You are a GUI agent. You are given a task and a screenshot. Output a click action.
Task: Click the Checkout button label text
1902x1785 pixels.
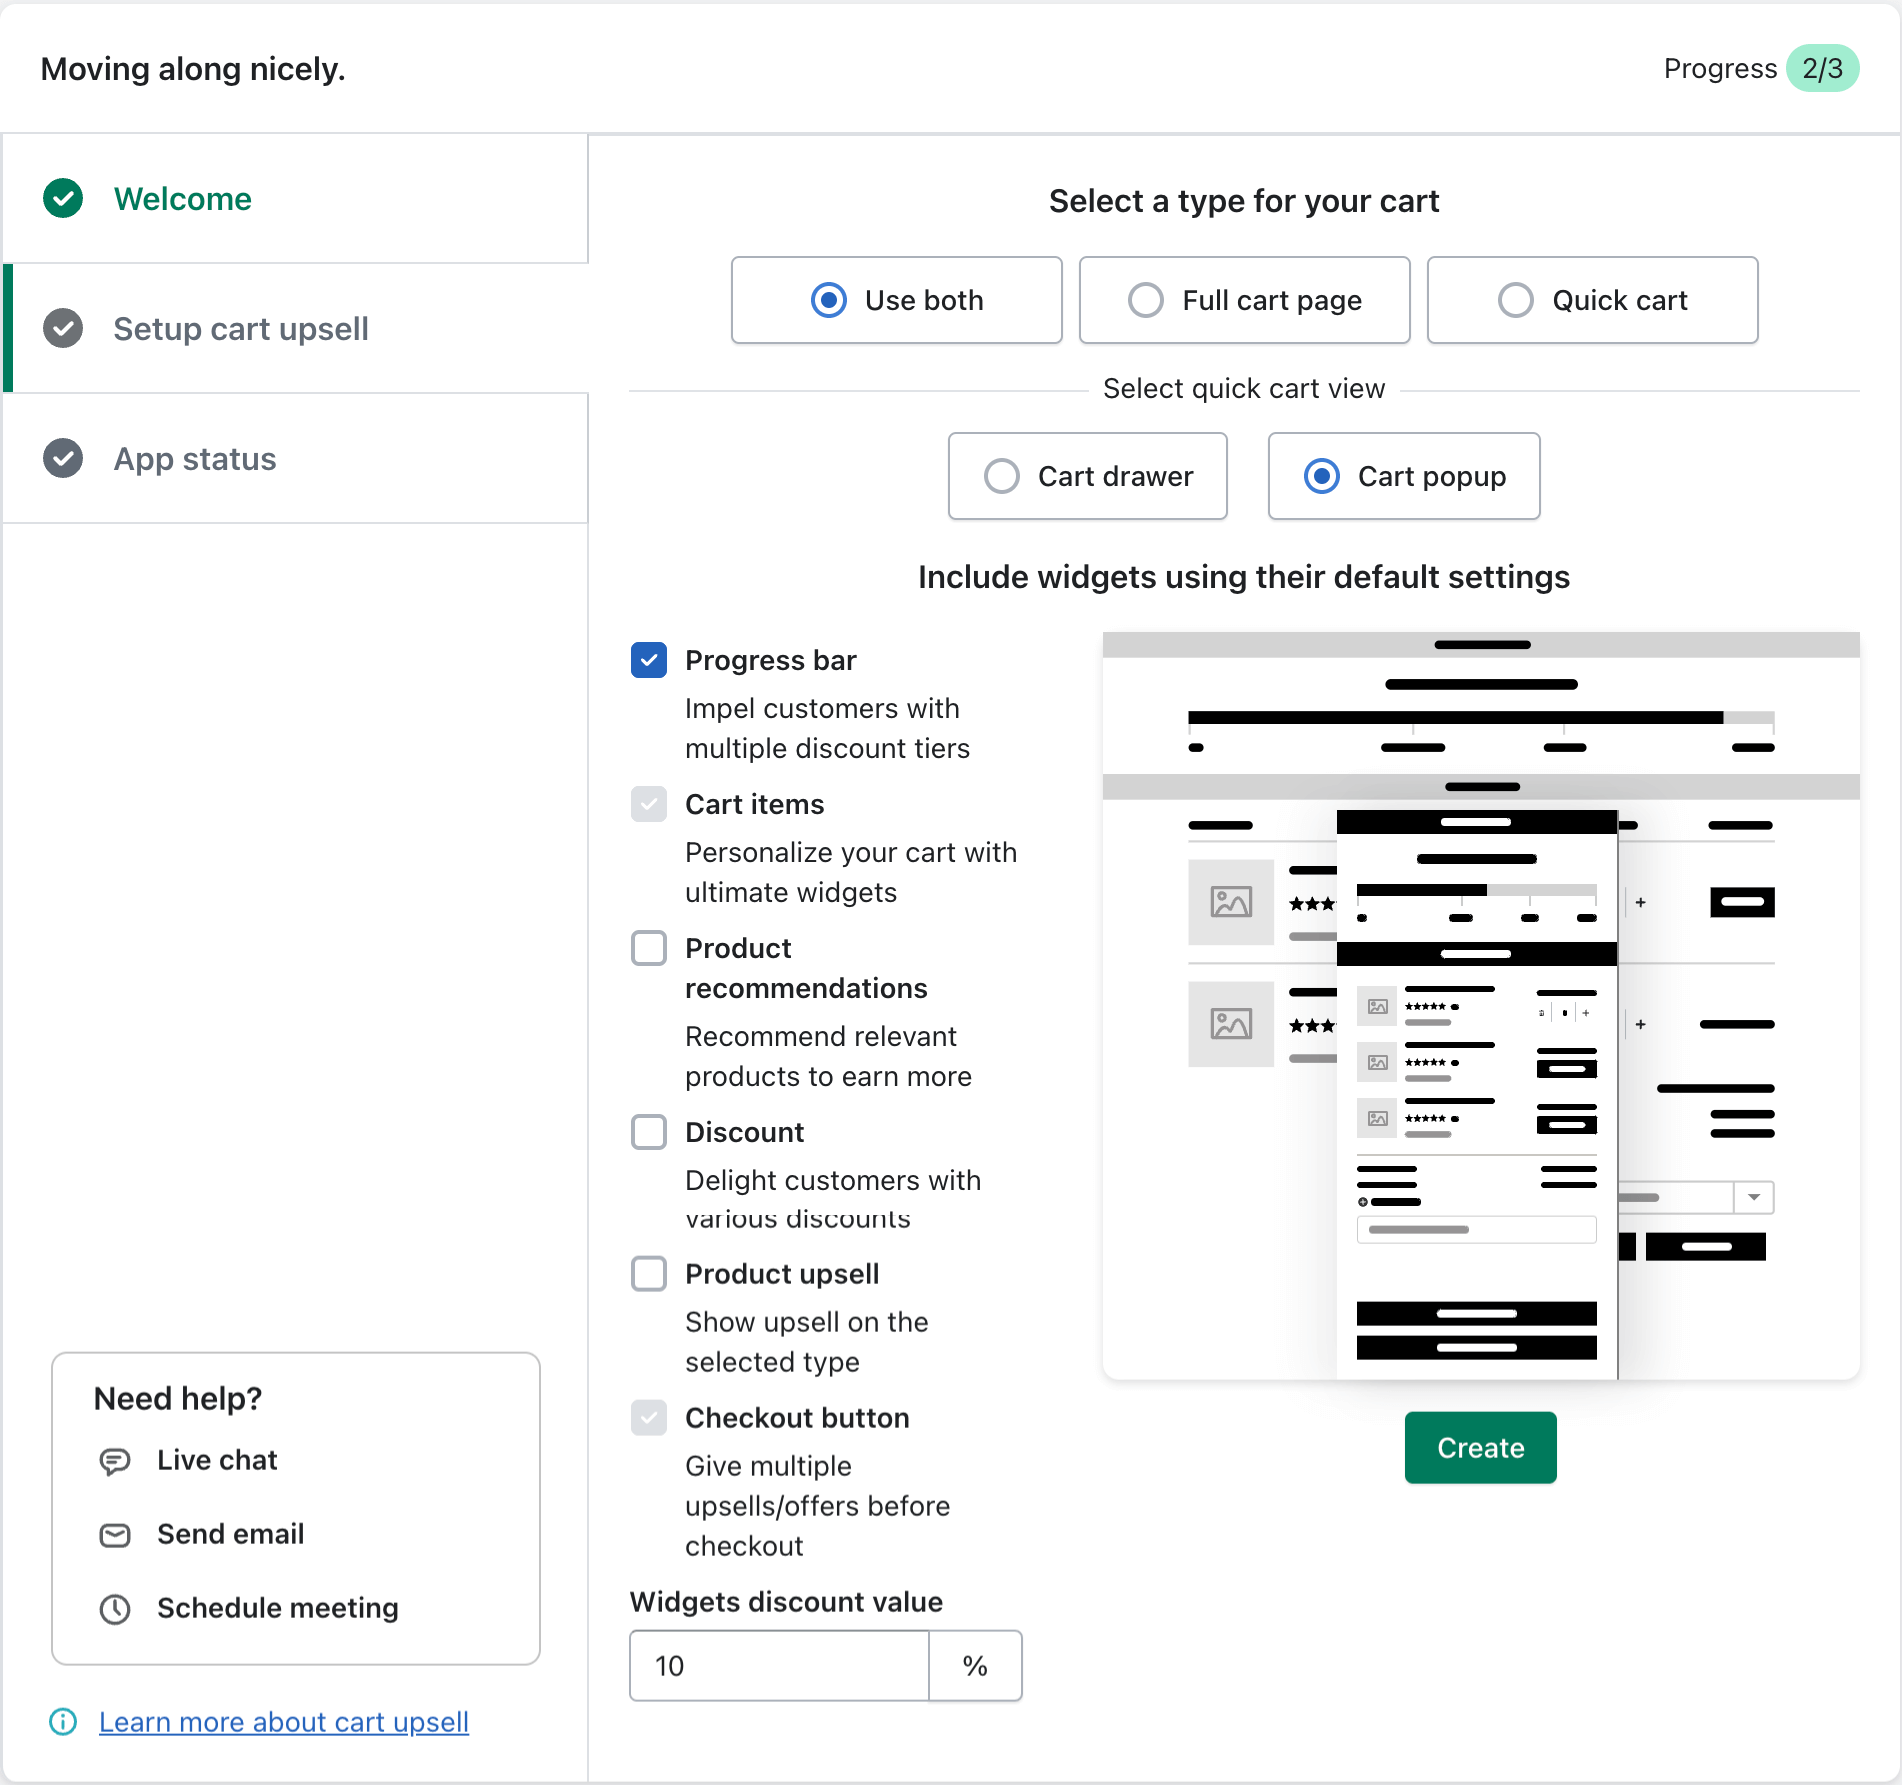coord(797,1418)
